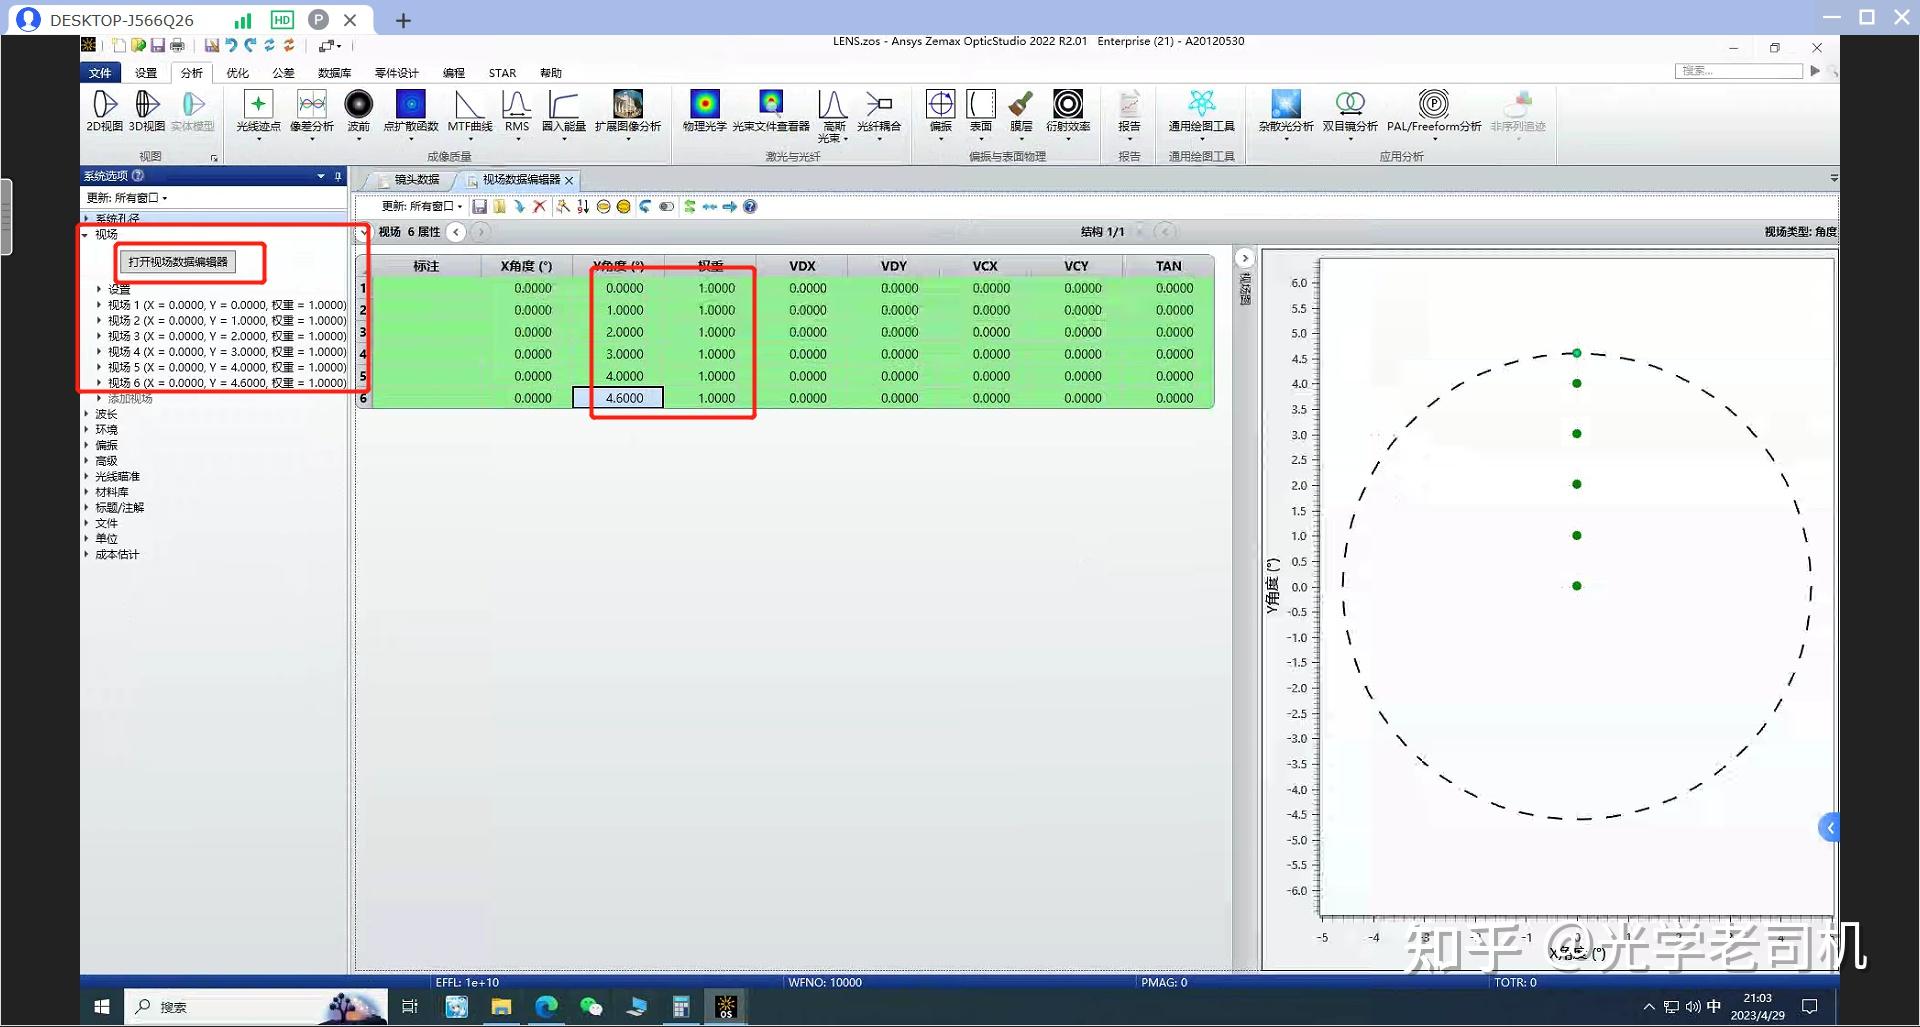
Task: Click field editor save icon
Action: pos(480,207)
